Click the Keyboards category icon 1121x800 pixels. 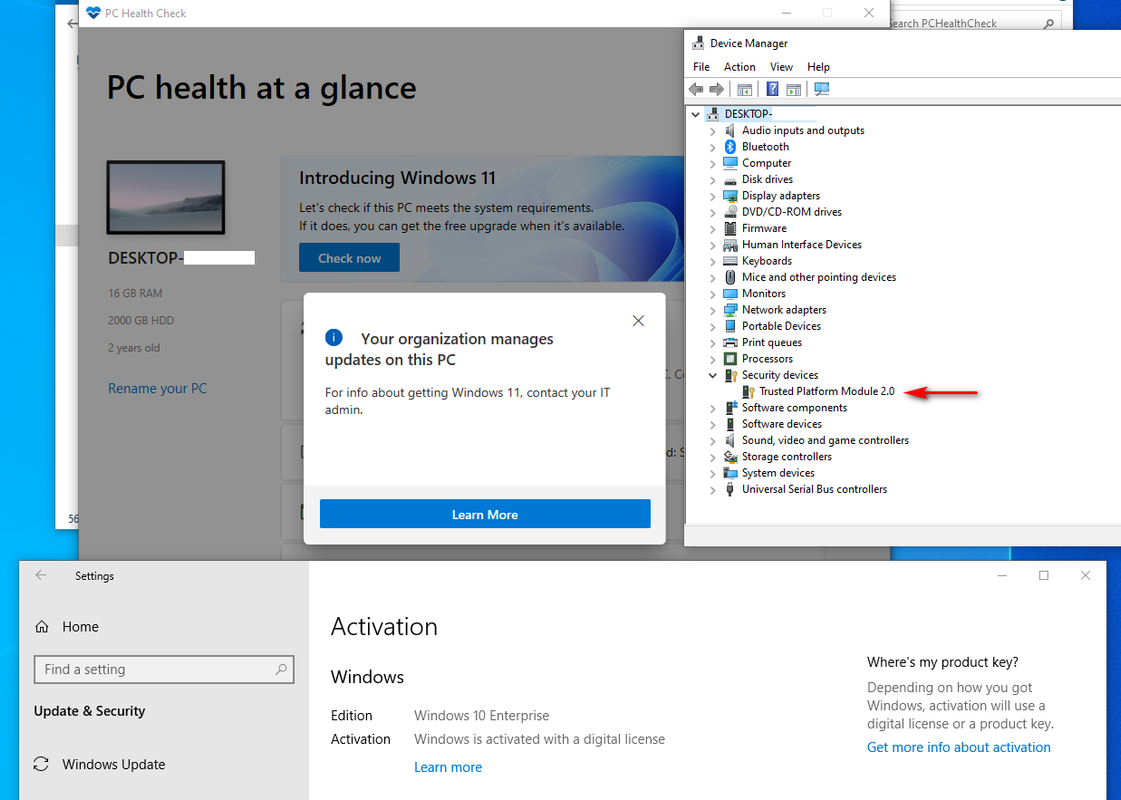[730, 261]
